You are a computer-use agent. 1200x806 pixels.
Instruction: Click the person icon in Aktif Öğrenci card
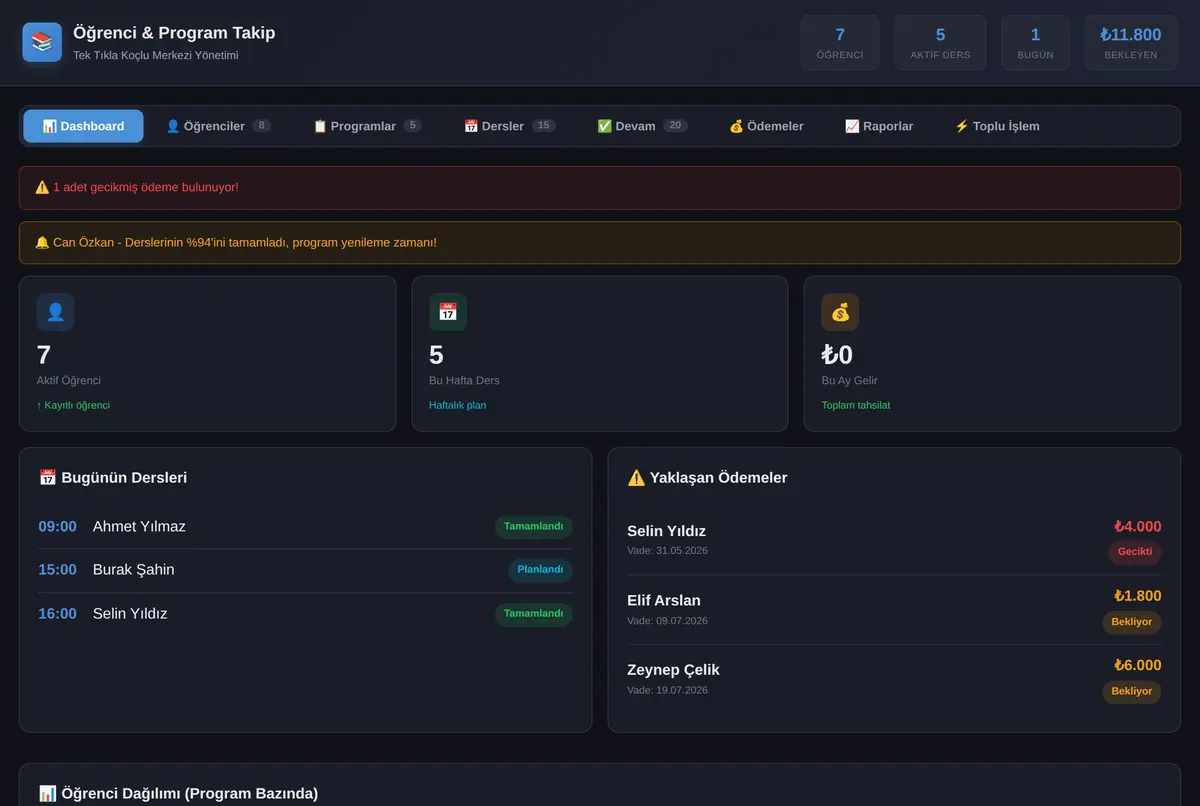(x=55, y=312)
